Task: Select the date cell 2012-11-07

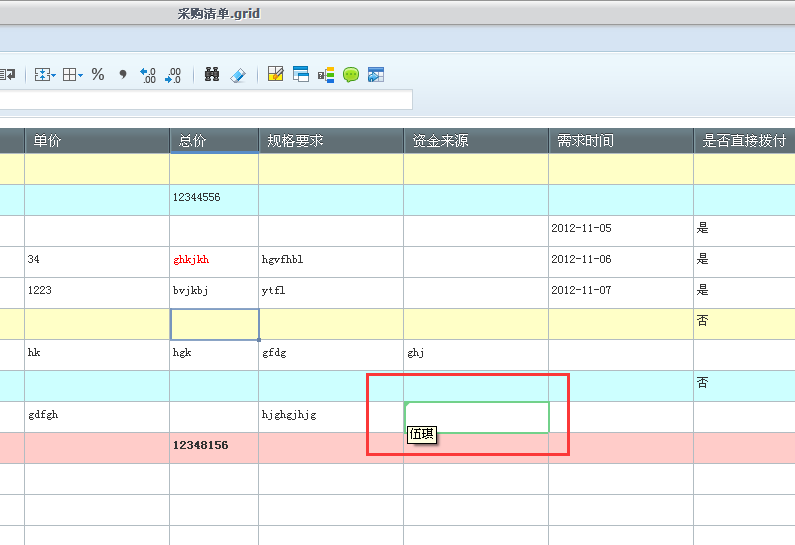Action: (621, 293)
